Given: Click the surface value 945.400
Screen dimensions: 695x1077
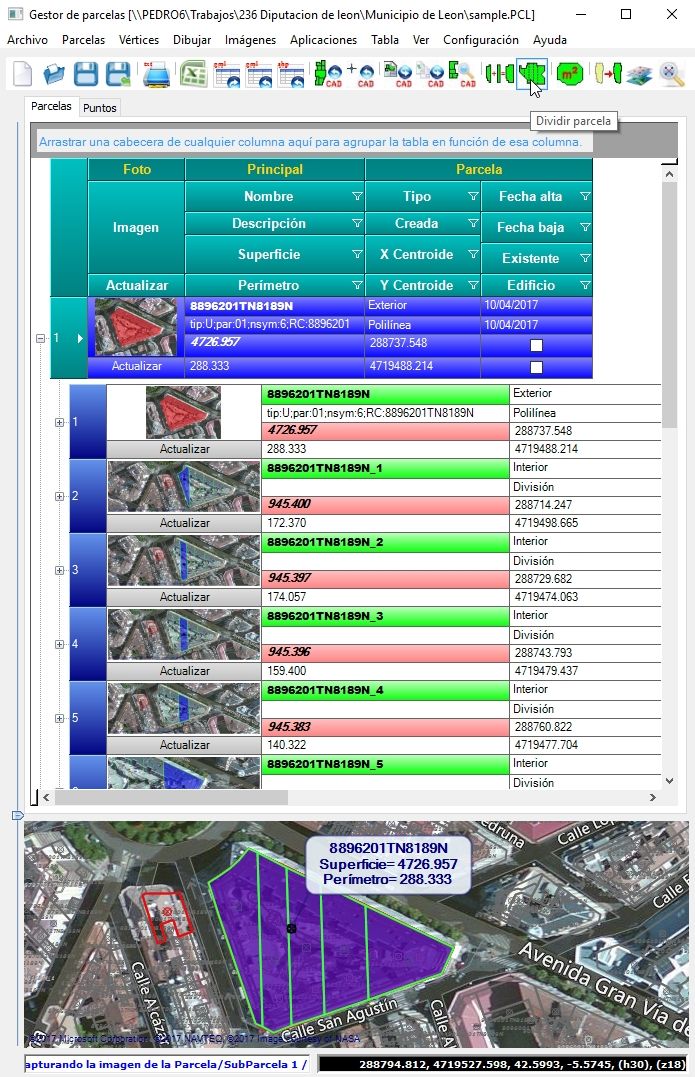Looking at the screenshot, I should 289,504.
